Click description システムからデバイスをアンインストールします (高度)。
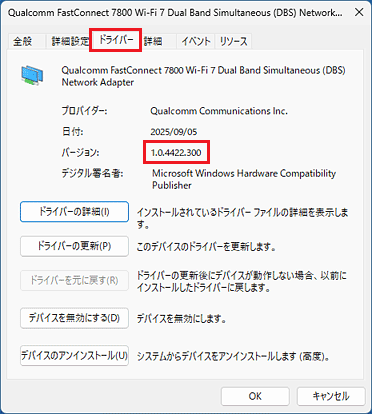The width and height of the screenshot is (372, 414). tap(234, 357)
